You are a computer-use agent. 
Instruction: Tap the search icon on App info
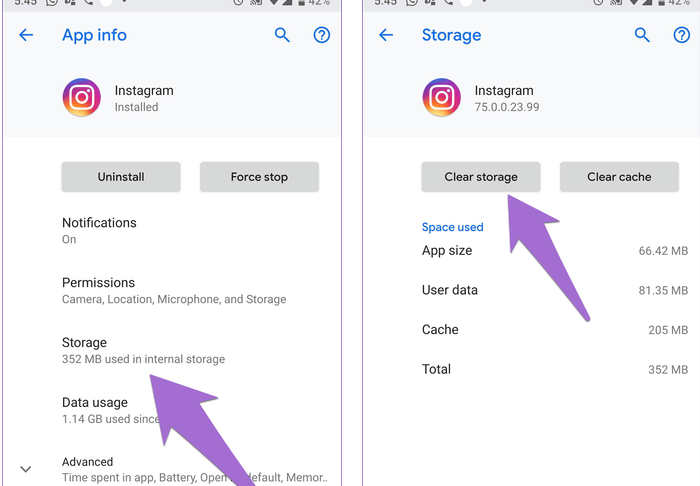pyautogui.click(x=282, y=35)
